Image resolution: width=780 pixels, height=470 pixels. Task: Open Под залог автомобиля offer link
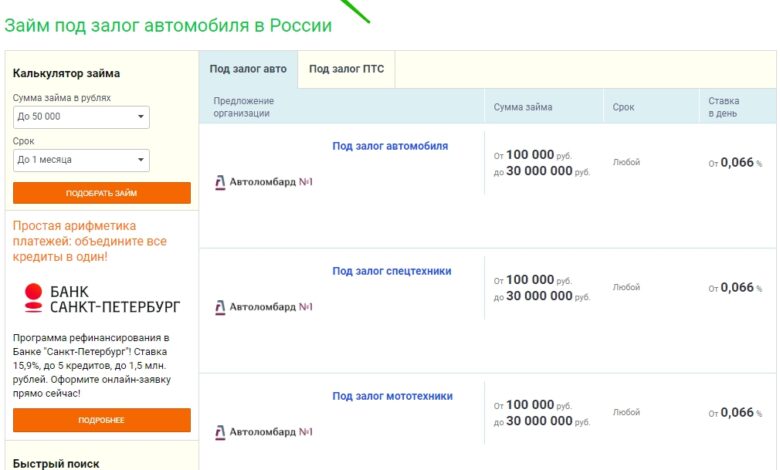tap(390, 146)
